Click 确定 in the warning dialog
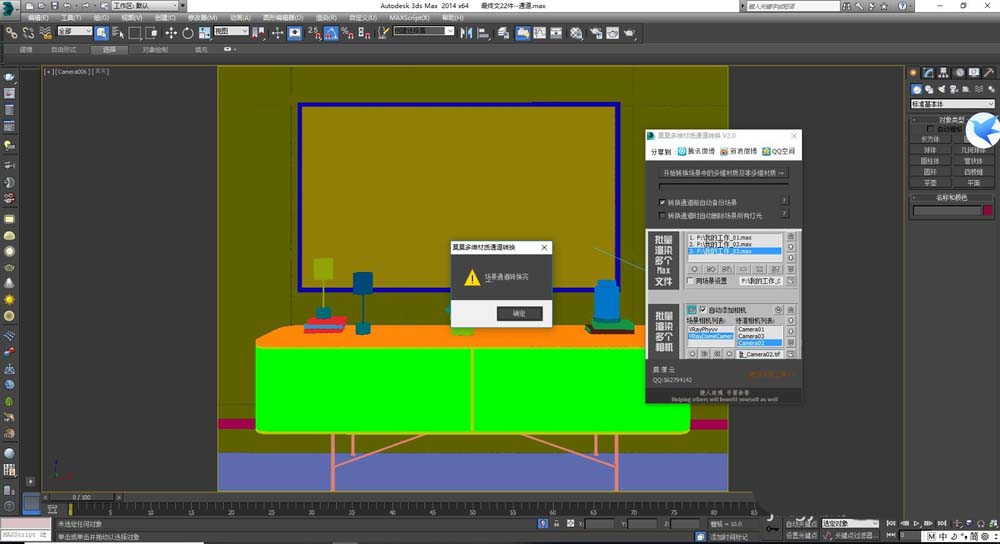Image resolution: width=1000 pixels, height=544 pixels. point(520,313)
